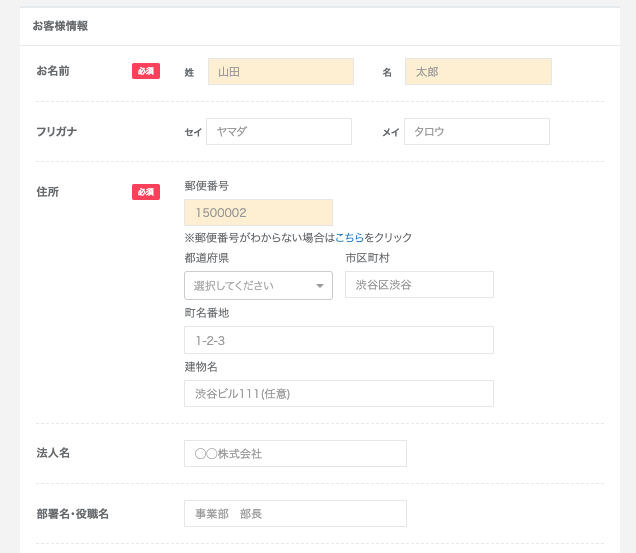Focus the メイ furigana field
The image size is (636, 553).
click(x=477, y=131)
